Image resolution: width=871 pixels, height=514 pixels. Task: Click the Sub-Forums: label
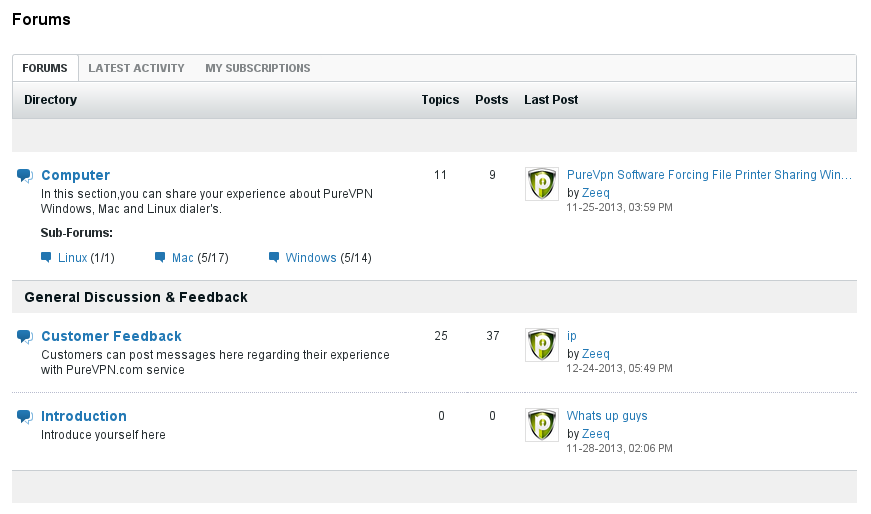77,233
